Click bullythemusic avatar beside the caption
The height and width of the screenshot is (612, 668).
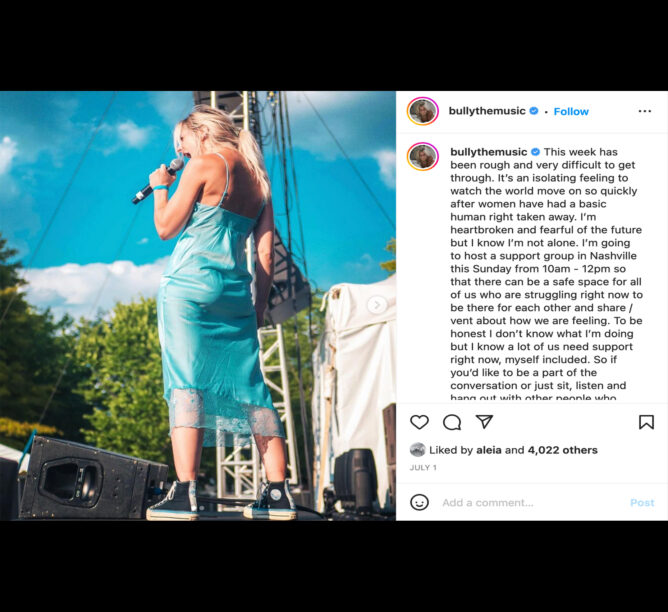[x=422, y=157]
